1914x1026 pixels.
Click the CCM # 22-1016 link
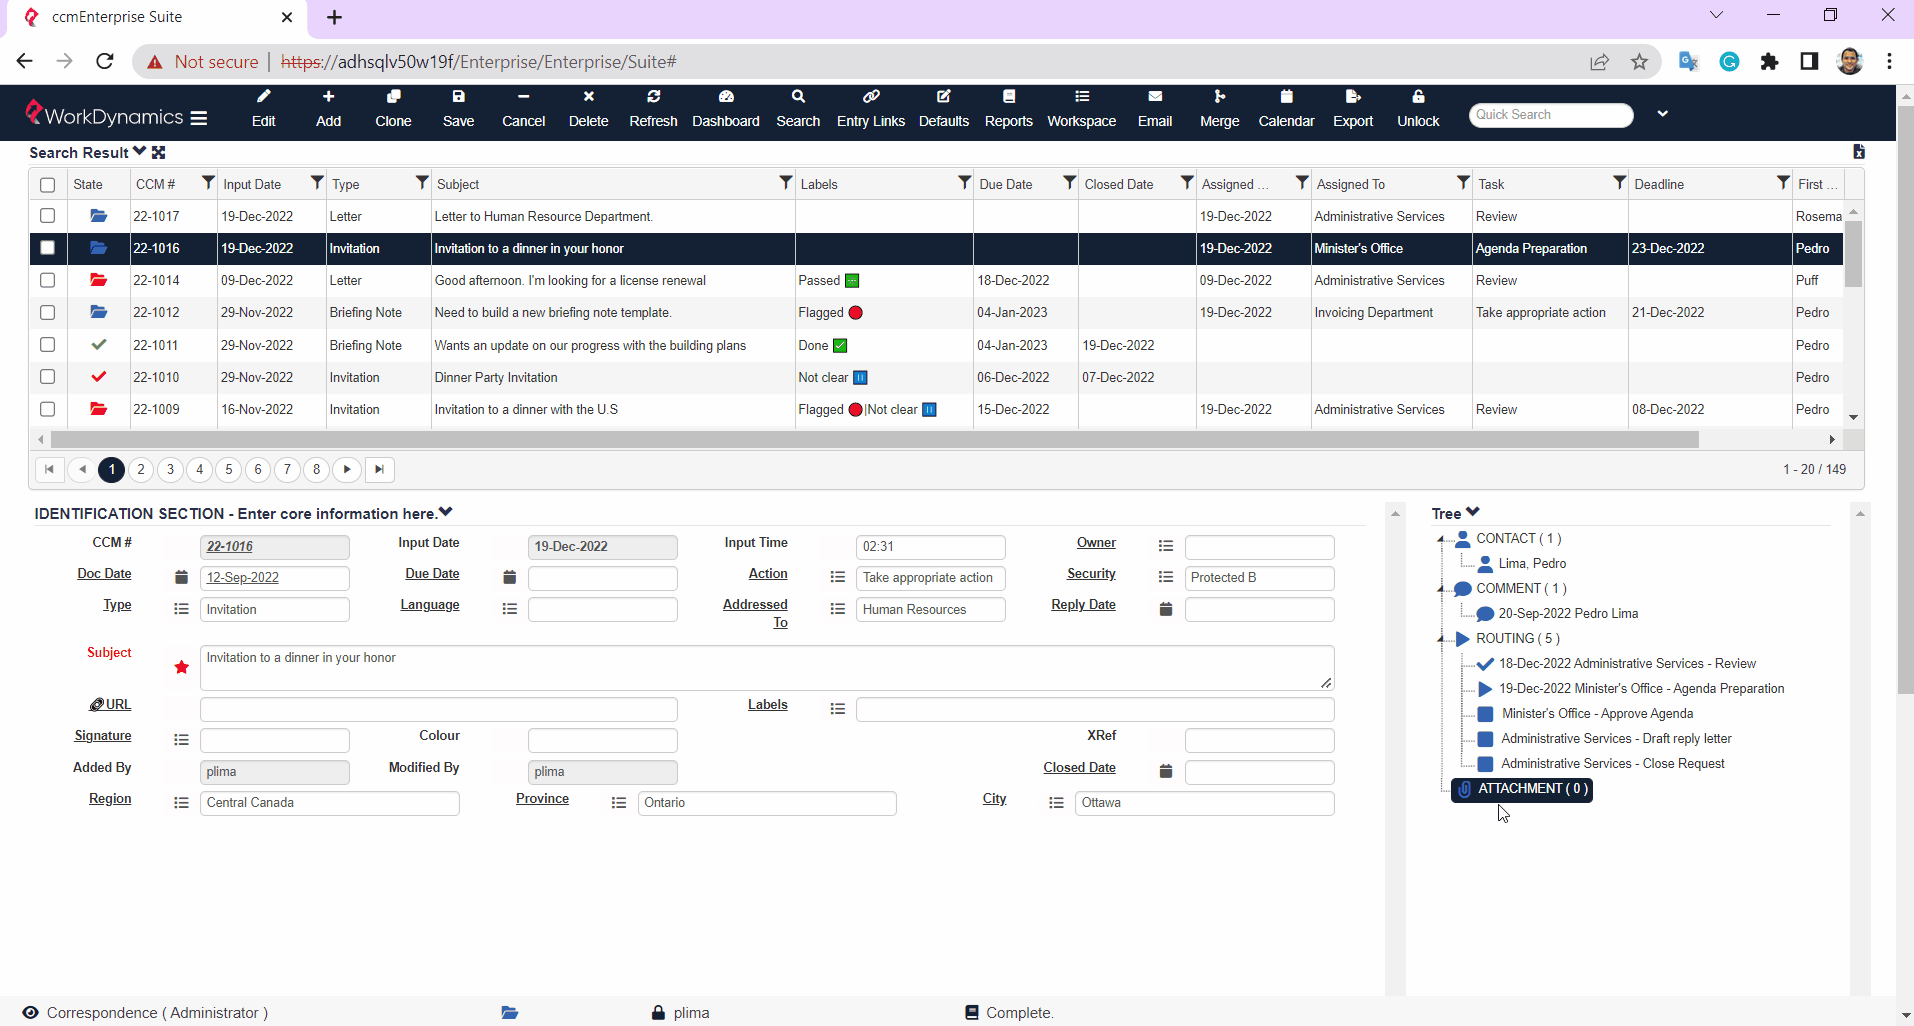(230, 547)
